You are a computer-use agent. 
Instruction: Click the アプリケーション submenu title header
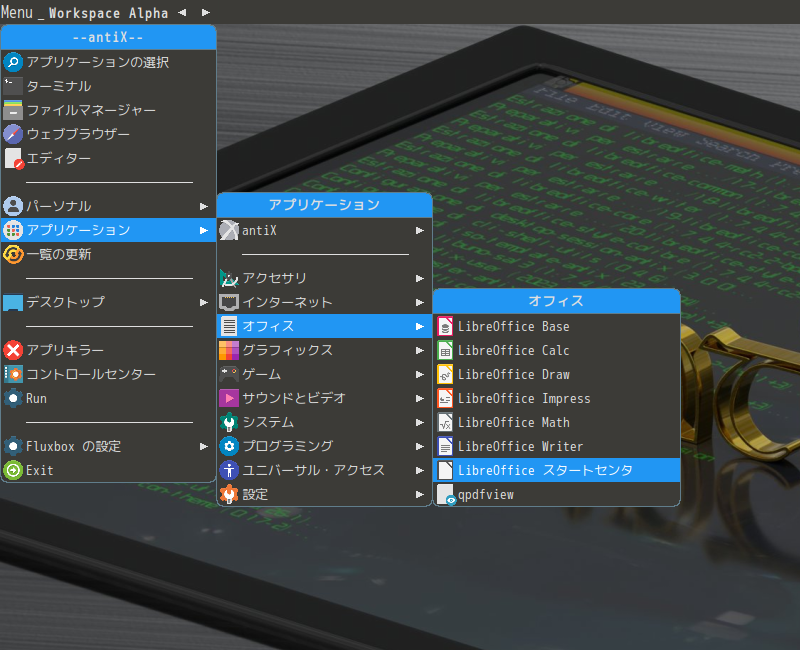point(324,205)
